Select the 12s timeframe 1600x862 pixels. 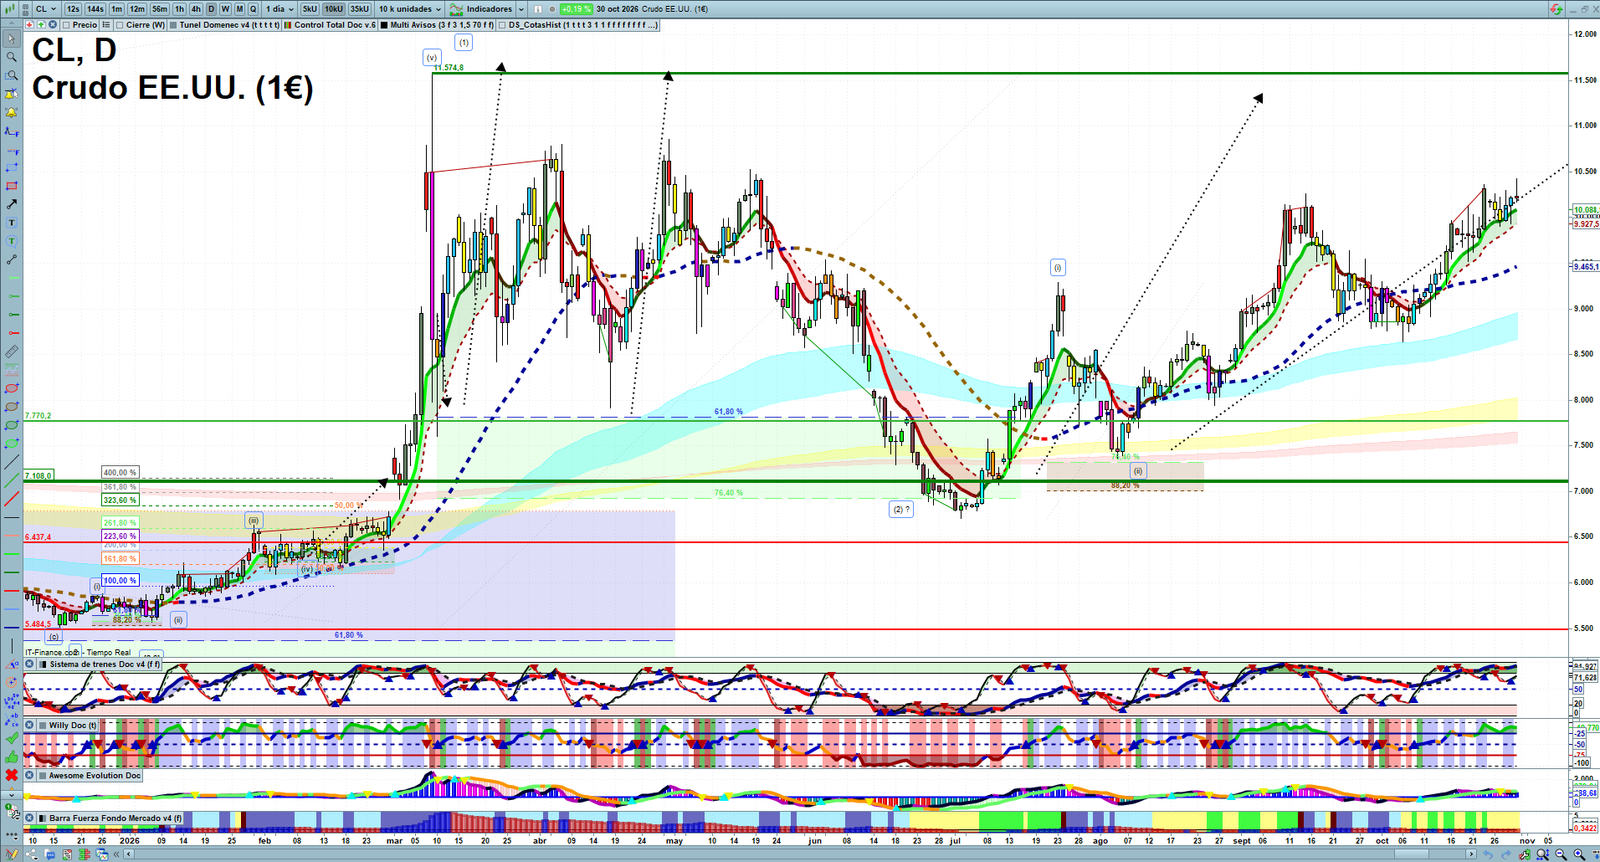pyautogui.click(x=73, y=9)
